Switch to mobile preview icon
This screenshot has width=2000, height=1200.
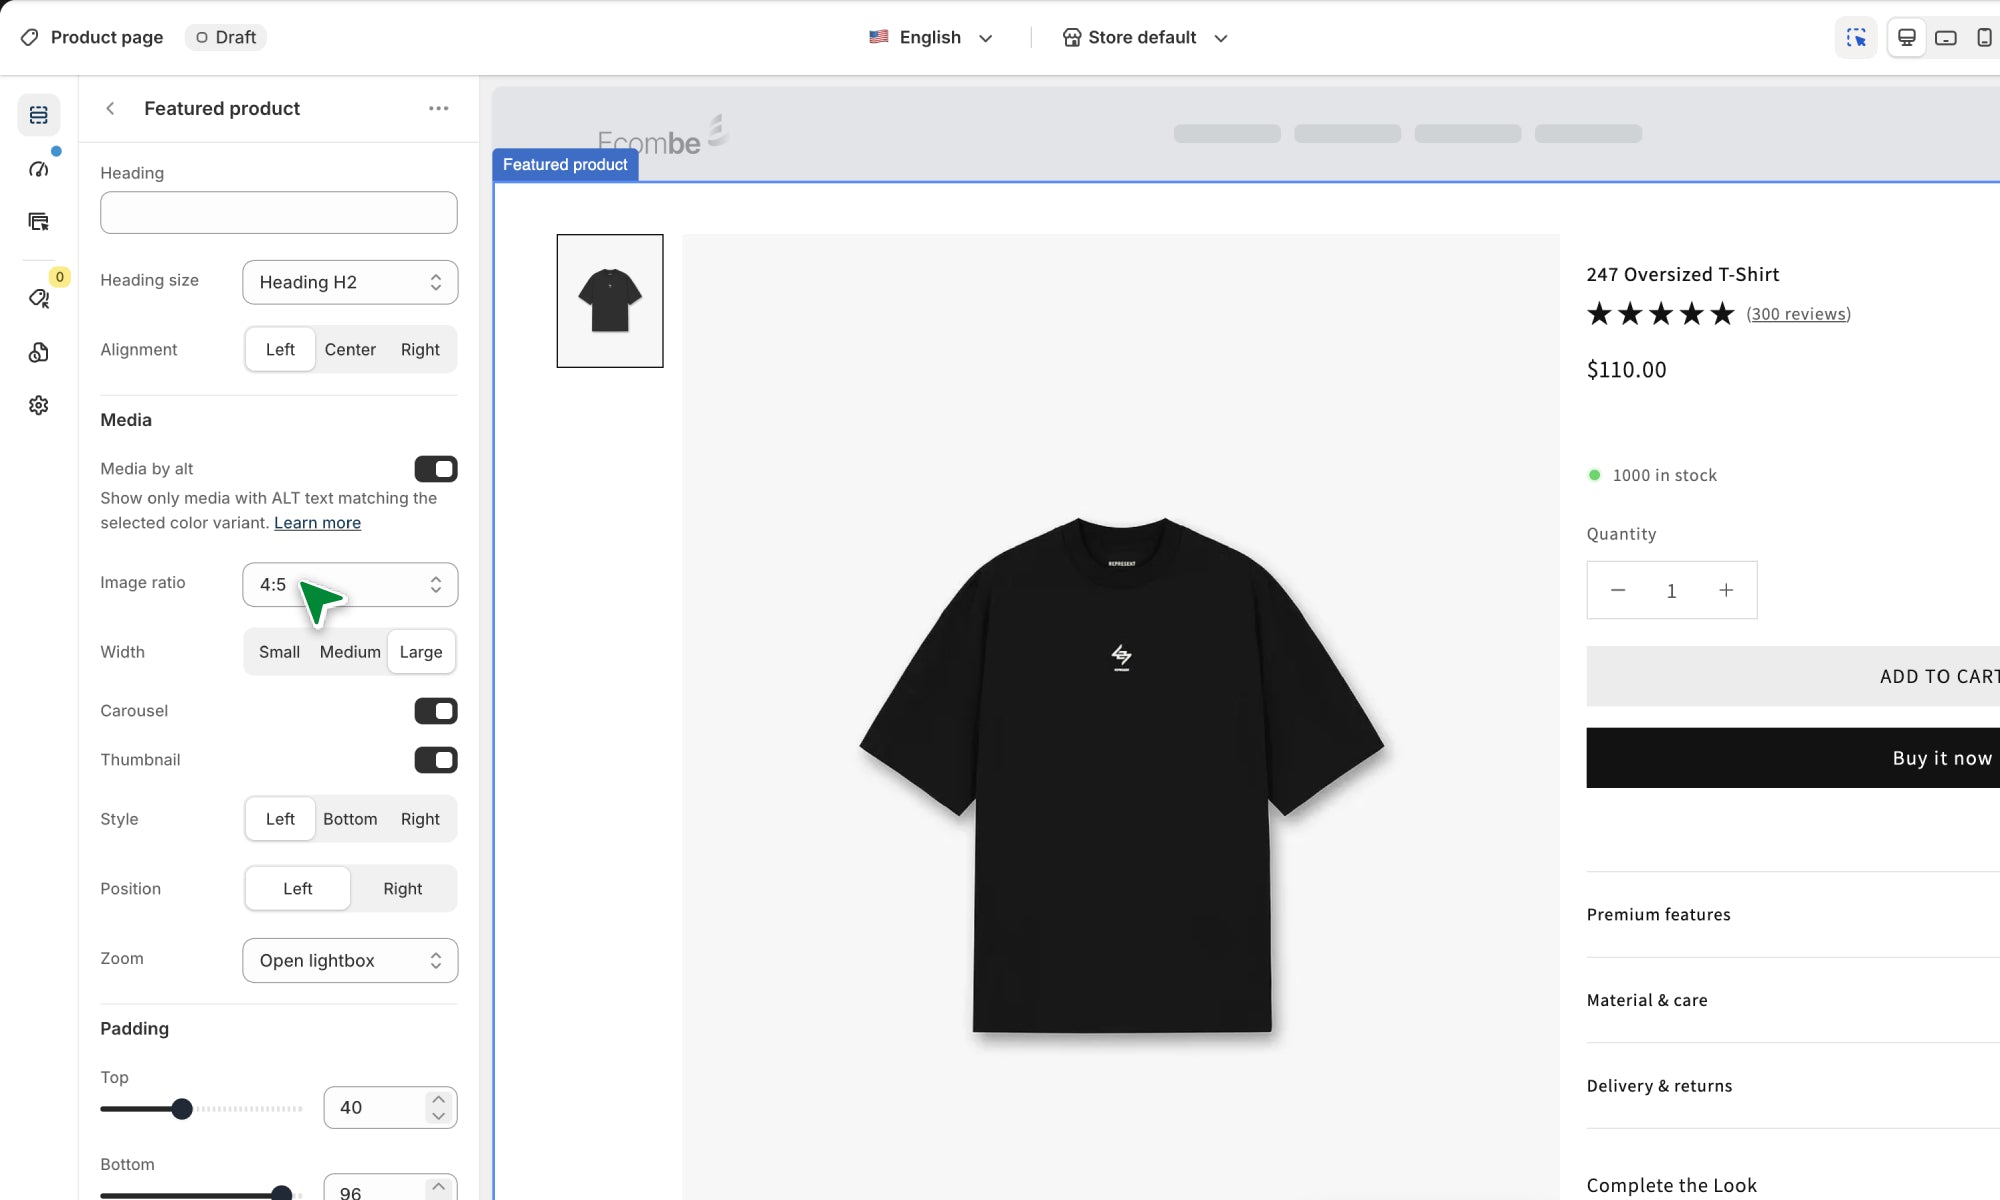[1984, 37]
